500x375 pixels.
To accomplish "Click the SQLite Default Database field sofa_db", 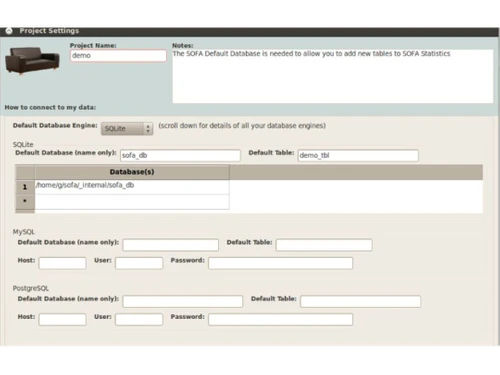I will point(180,155).
